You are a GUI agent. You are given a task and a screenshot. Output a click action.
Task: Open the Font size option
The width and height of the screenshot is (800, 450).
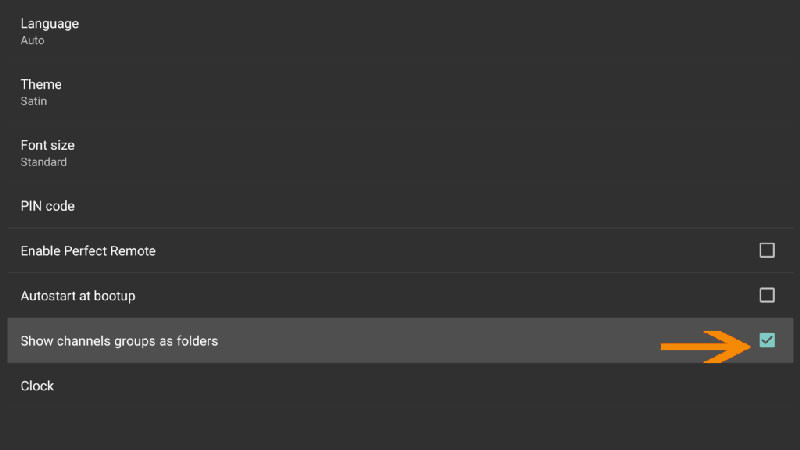point(48,146)
